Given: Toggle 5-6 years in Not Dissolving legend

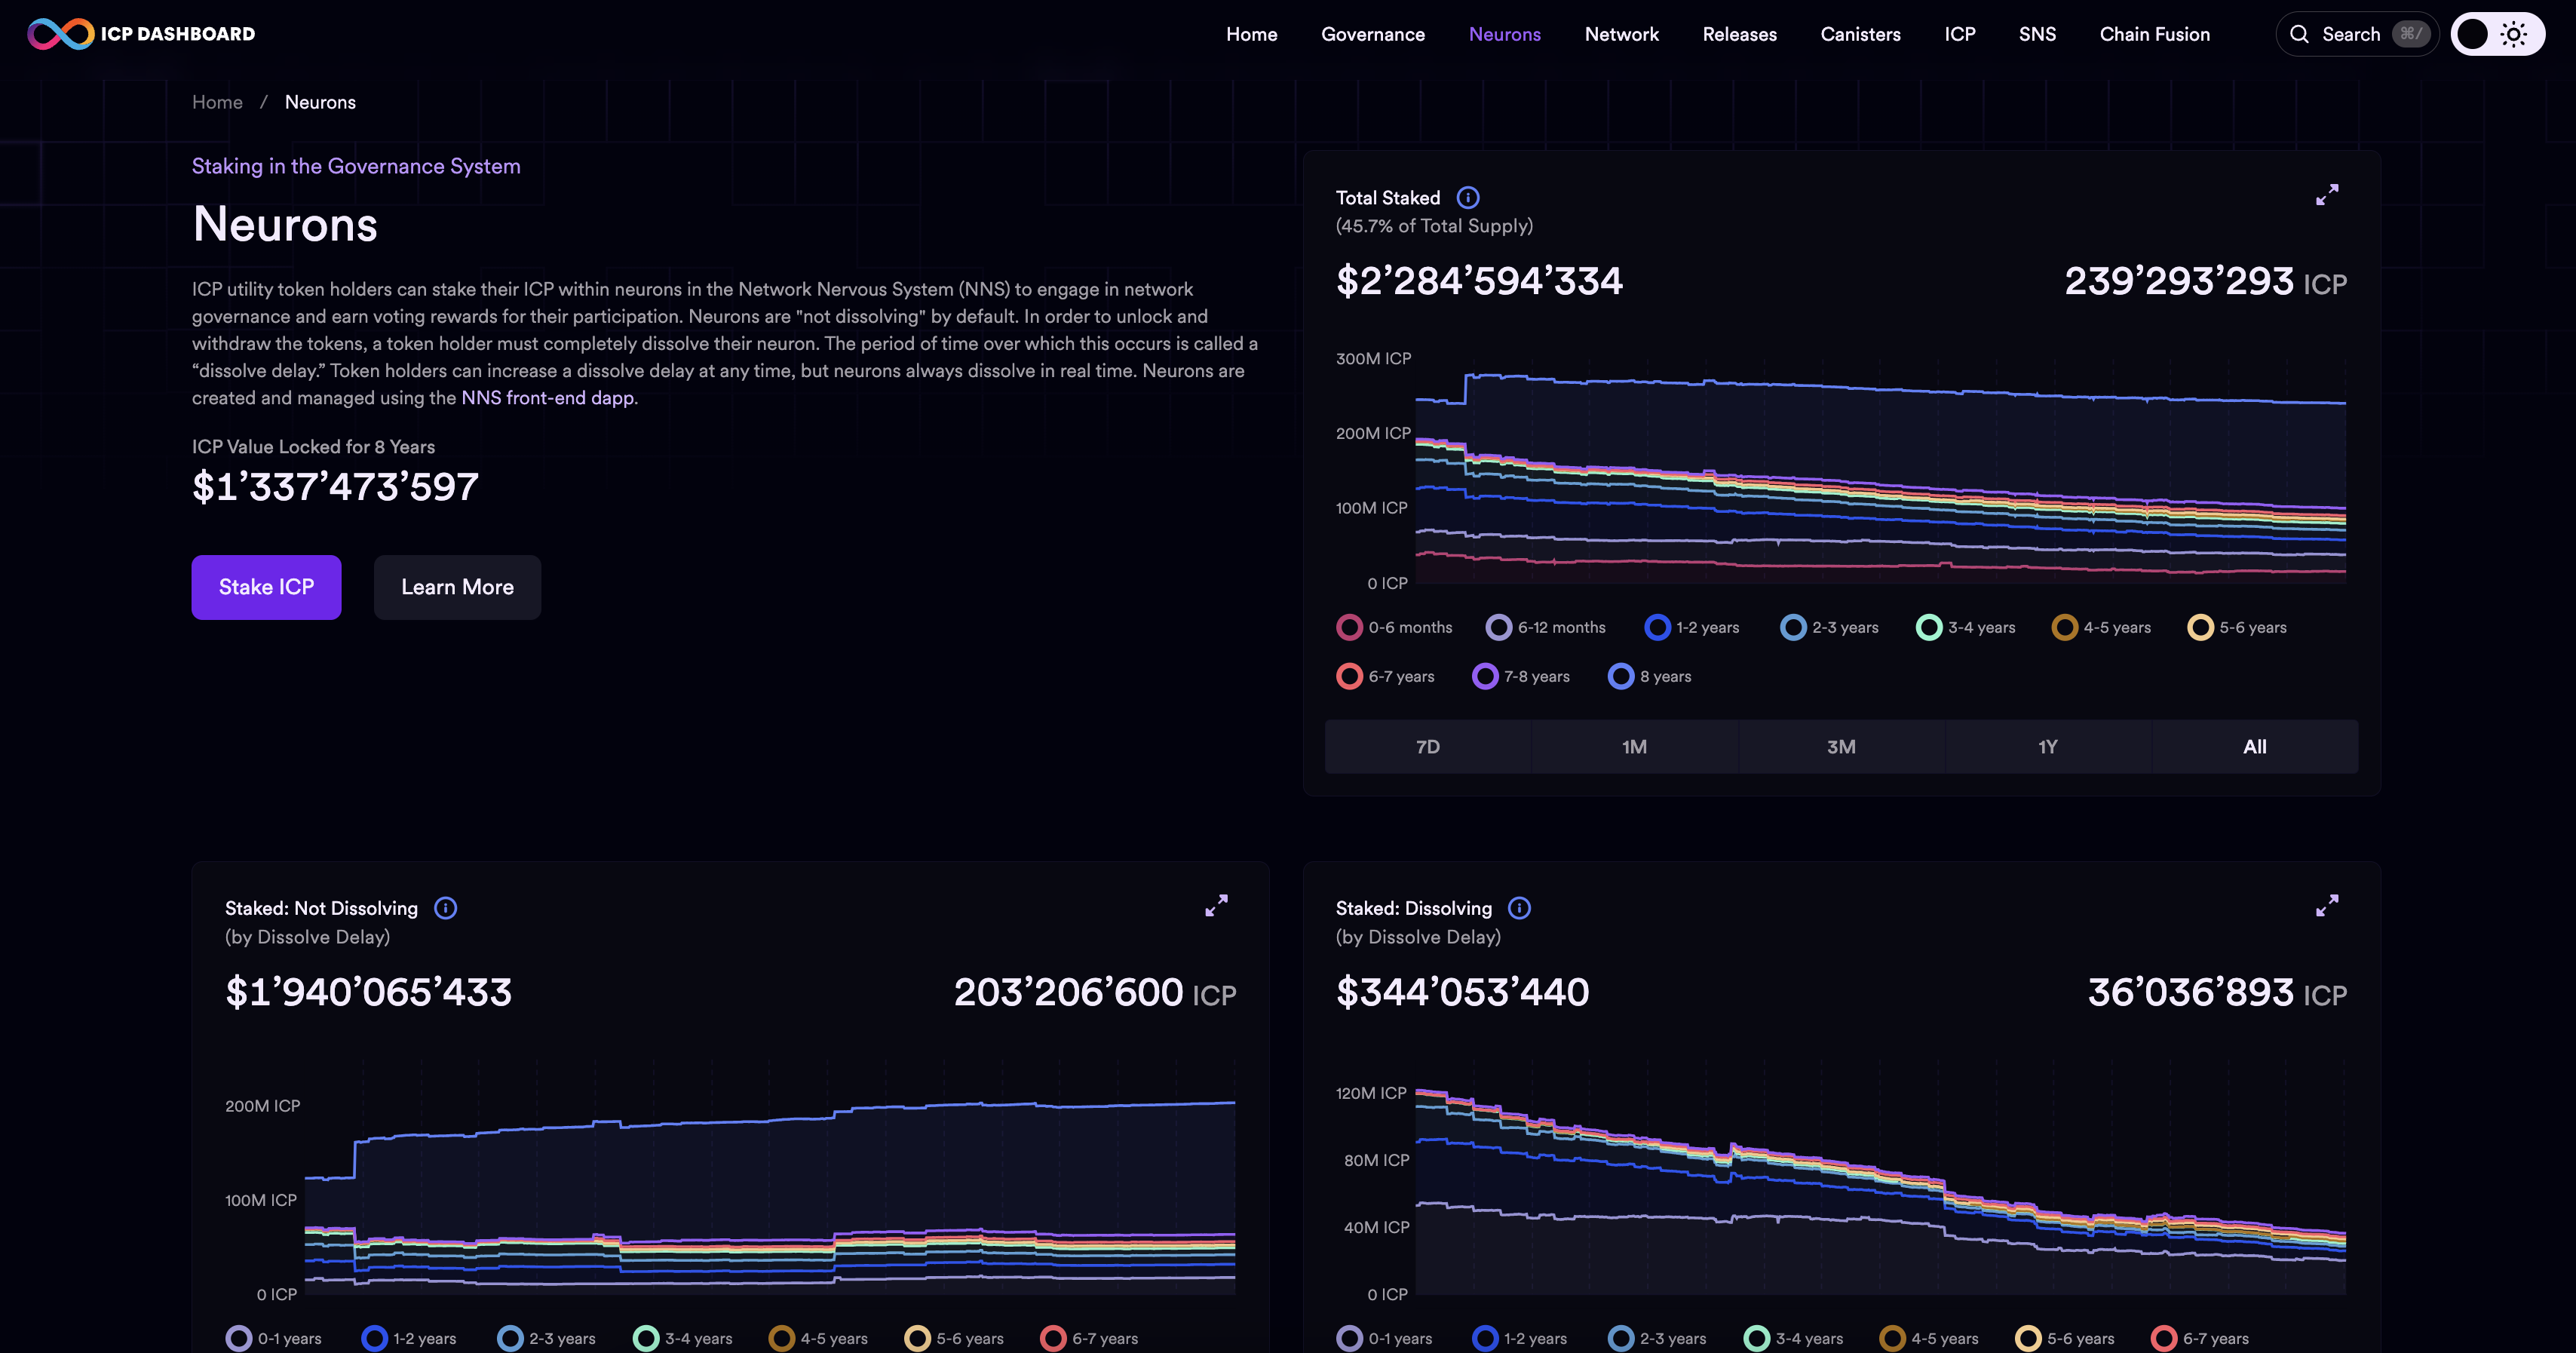Looking at the screenshot, I should (954, 1338).
